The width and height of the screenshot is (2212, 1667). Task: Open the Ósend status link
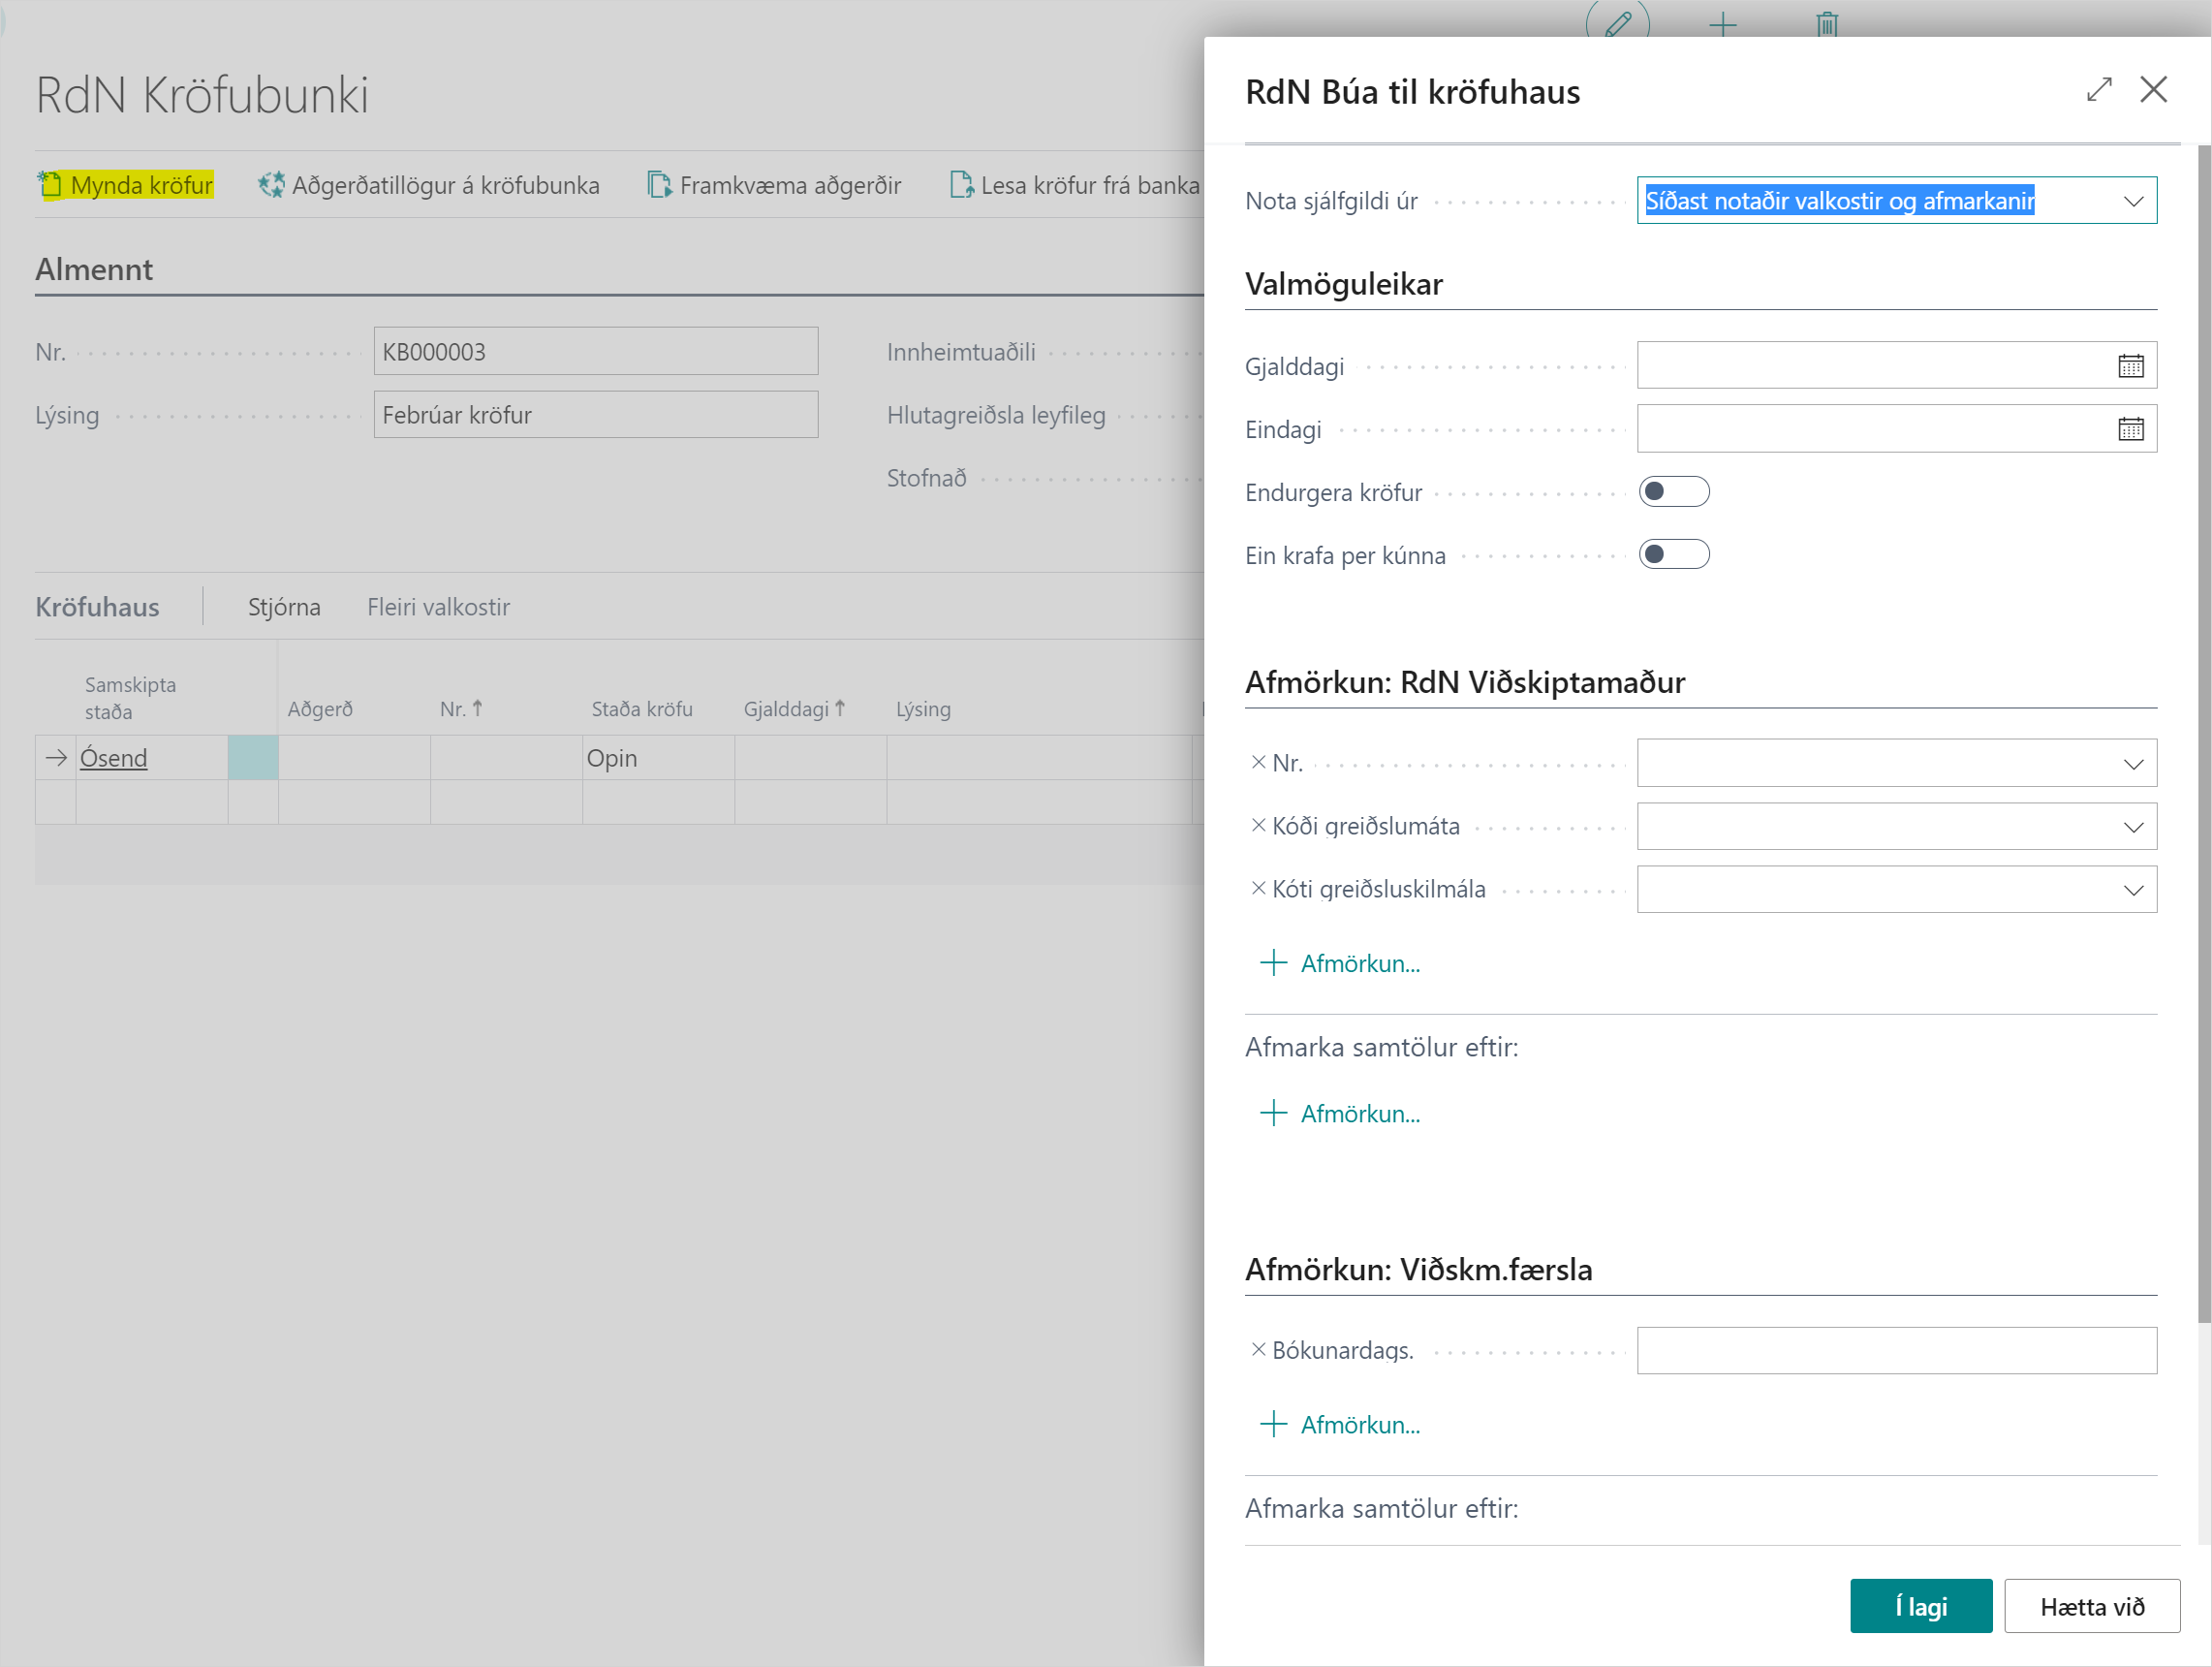113,758
